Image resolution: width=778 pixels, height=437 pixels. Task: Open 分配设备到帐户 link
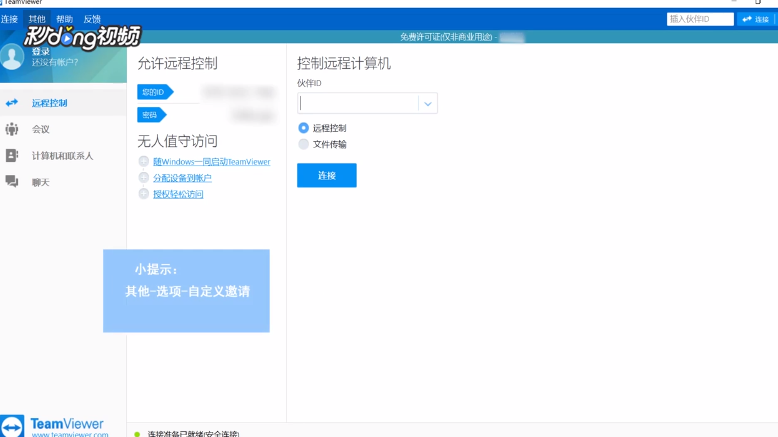(182, 178)
